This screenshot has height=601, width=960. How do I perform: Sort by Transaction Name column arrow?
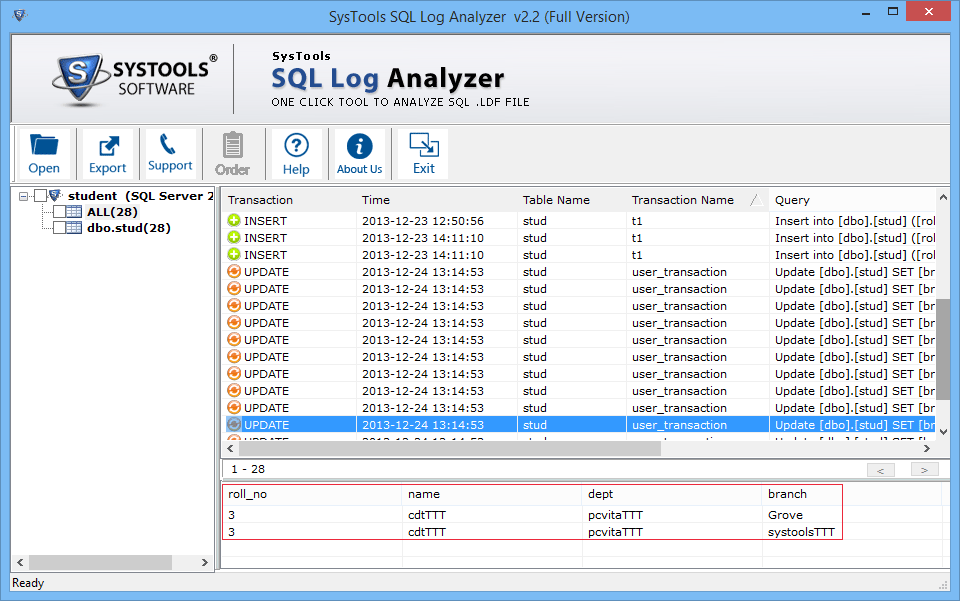pos(756,200)
